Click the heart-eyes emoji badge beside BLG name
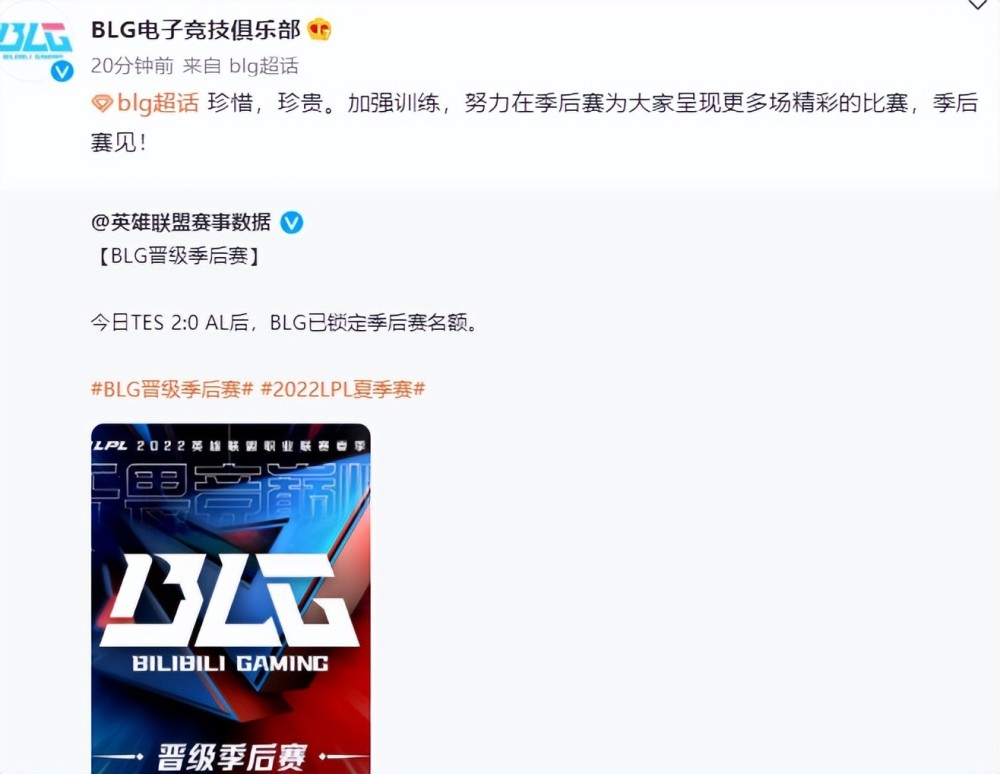Viewport: 1000px width, 774px height. point(320,29)
